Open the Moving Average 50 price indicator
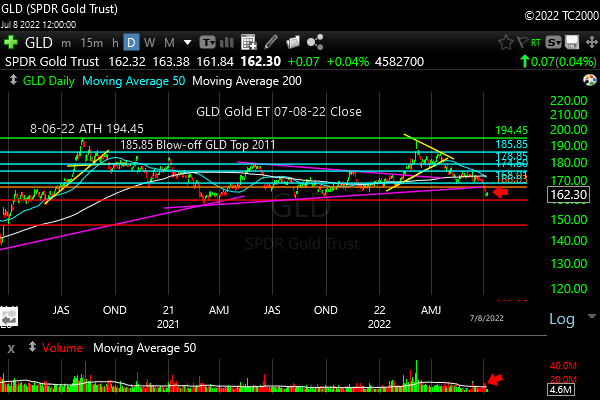This screenshot has width=600, height=400. (134, 81)
